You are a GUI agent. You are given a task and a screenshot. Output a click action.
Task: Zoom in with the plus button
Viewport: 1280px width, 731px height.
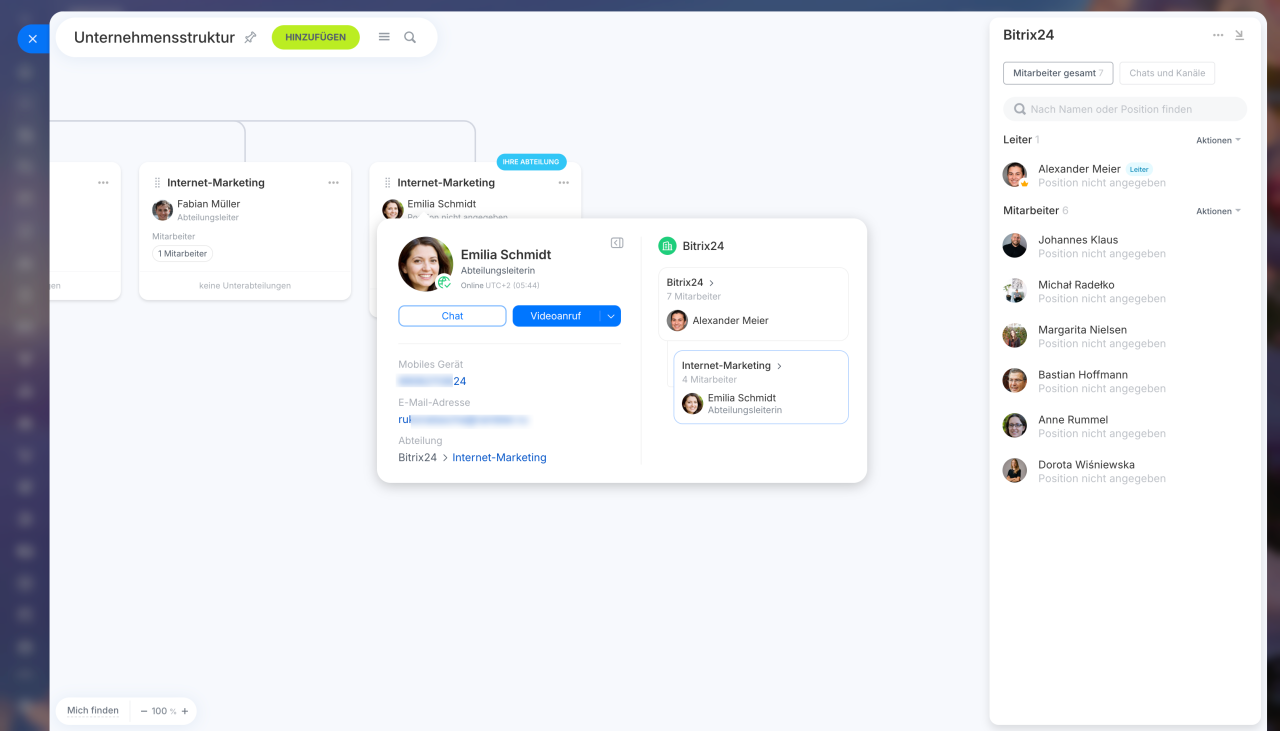click(x=185, y=711)
